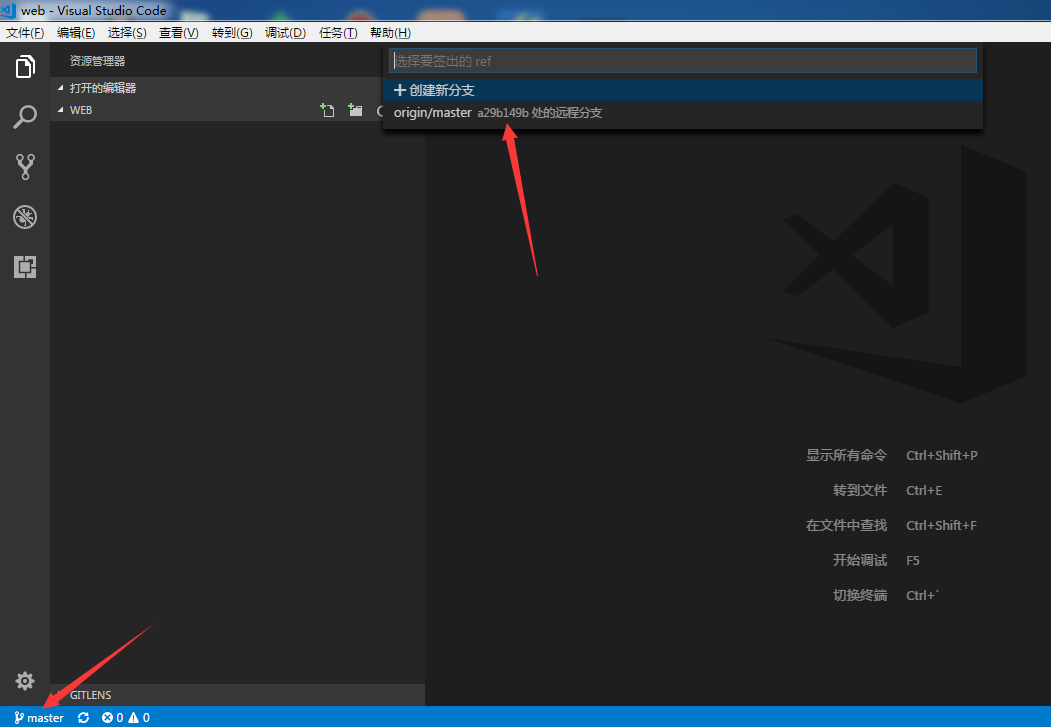Viewport: 1051px width, 727px height.
Task: Open the Extensions view
Action: tap(25, 267)
